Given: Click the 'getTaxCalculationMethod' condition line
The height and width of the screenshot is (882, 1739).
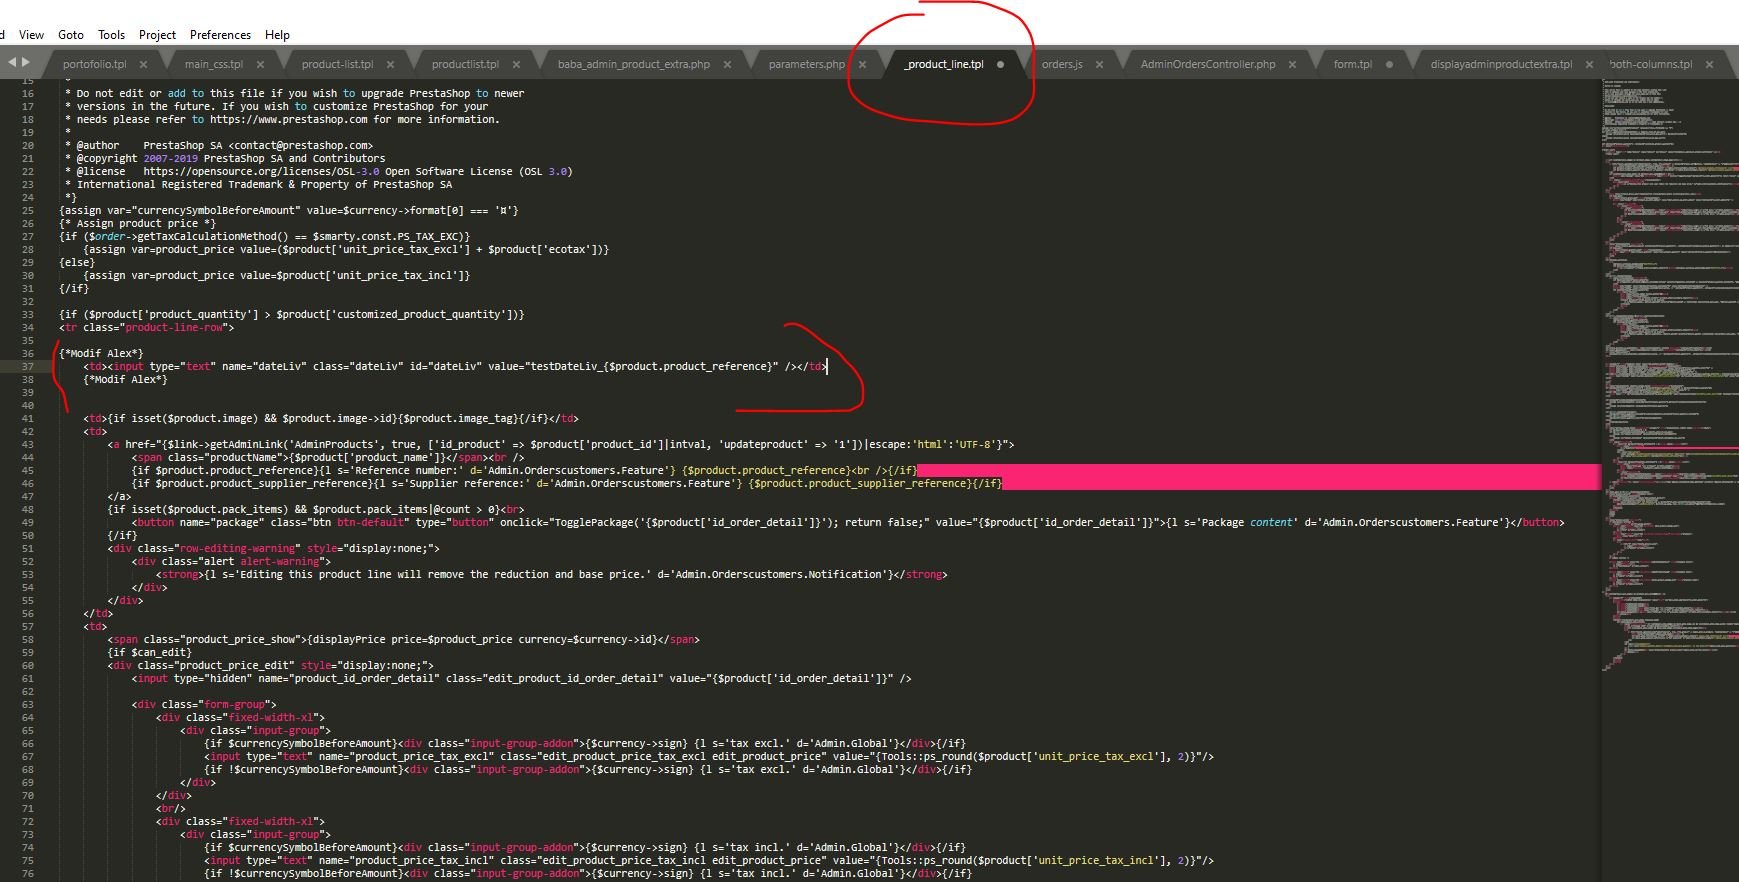Looking at the screenshot, I should (x=264, y=236).
